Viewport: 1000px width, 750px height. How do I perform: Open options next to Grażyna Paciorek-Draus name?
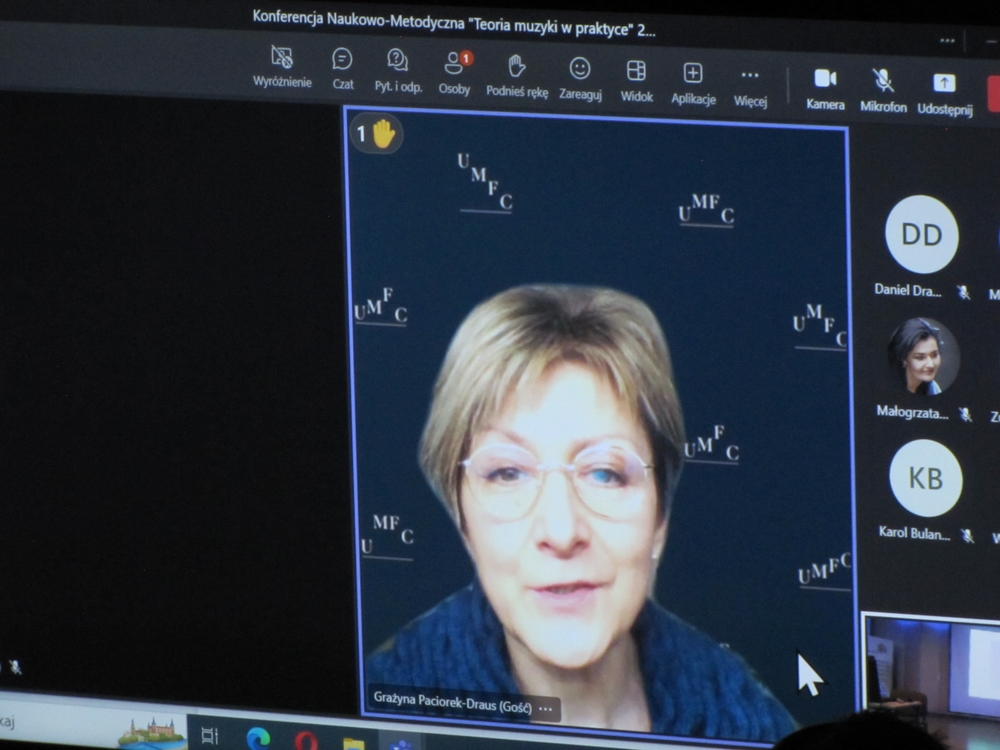pos(546,708)
